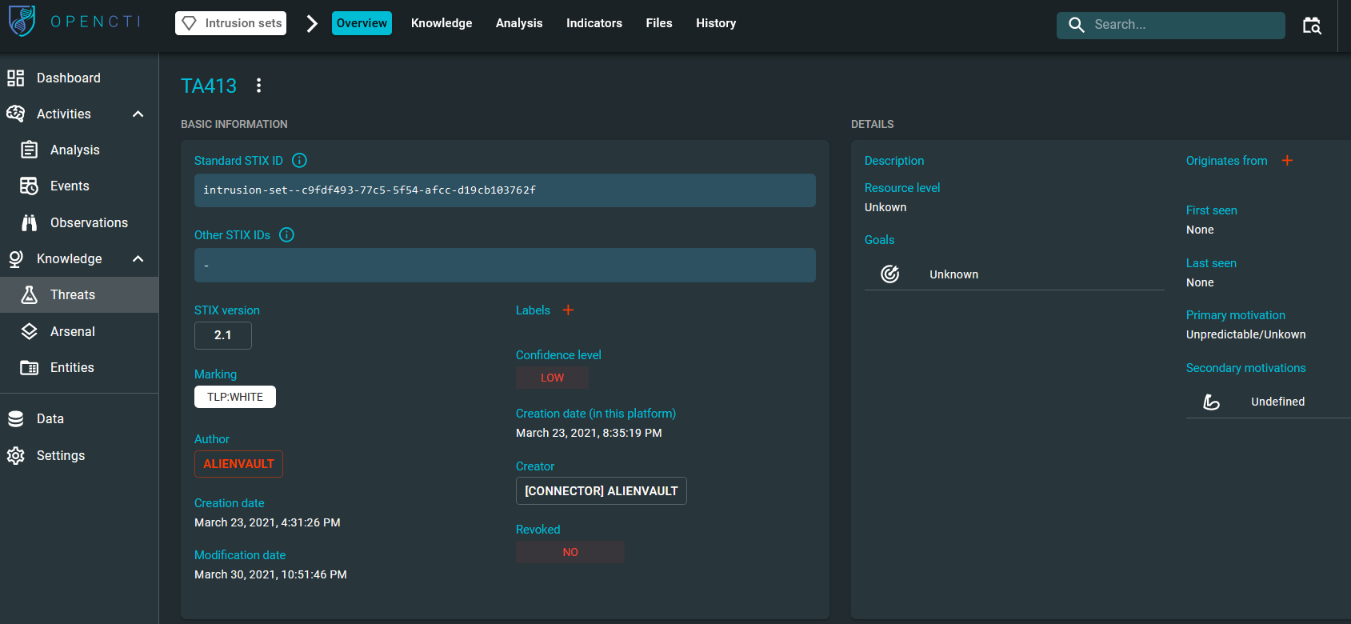Open the Indicators tab
1351x624 pixels.
point(594,23)
